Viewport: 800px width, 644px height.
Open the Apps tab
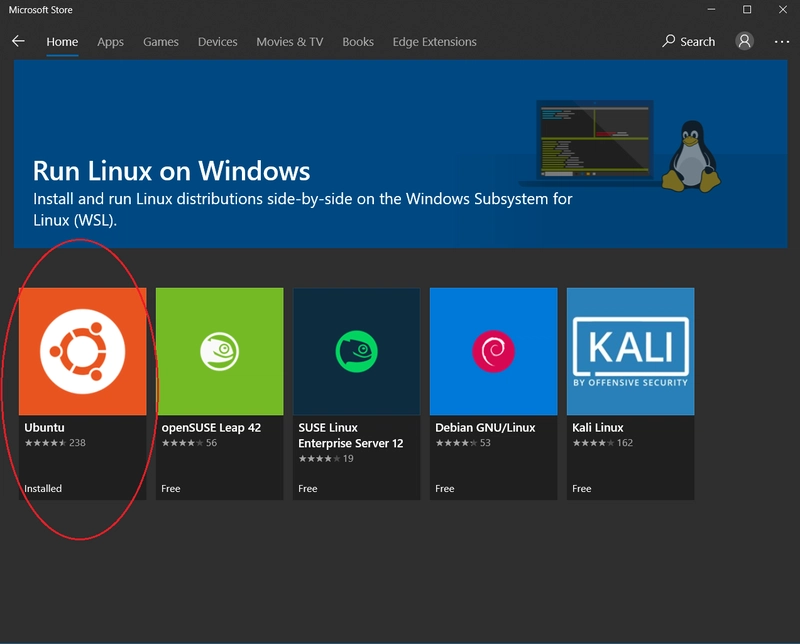pyautogui.click(x=110, y=42)
